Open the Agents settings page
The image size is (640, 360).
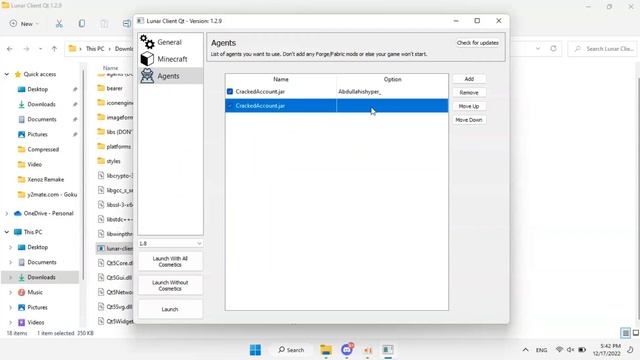pyautogui.click(x=170, y=76)
